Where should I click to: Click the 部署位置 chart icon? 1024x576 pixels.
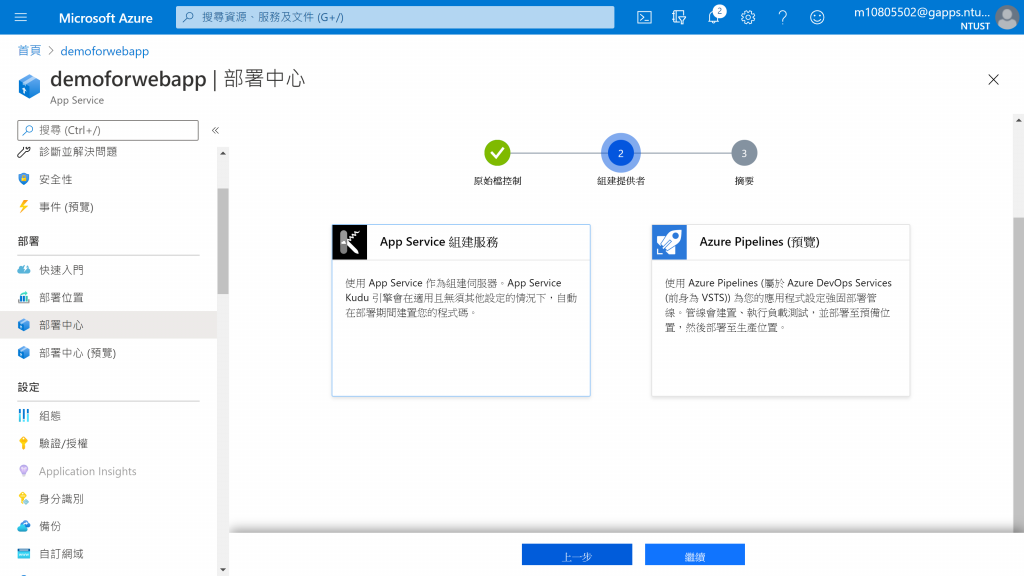click(x=24, y=297)
